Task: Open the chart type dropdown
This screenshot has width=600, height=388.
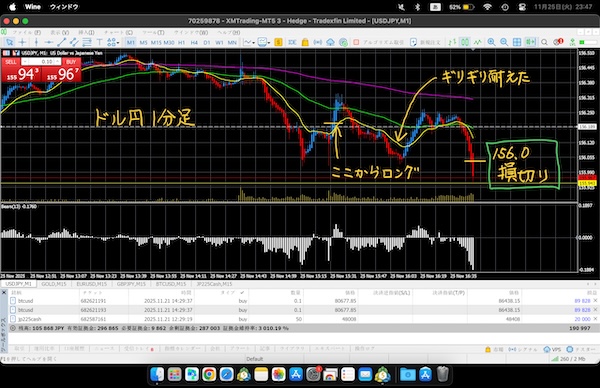Action: (x=249, y=42)
